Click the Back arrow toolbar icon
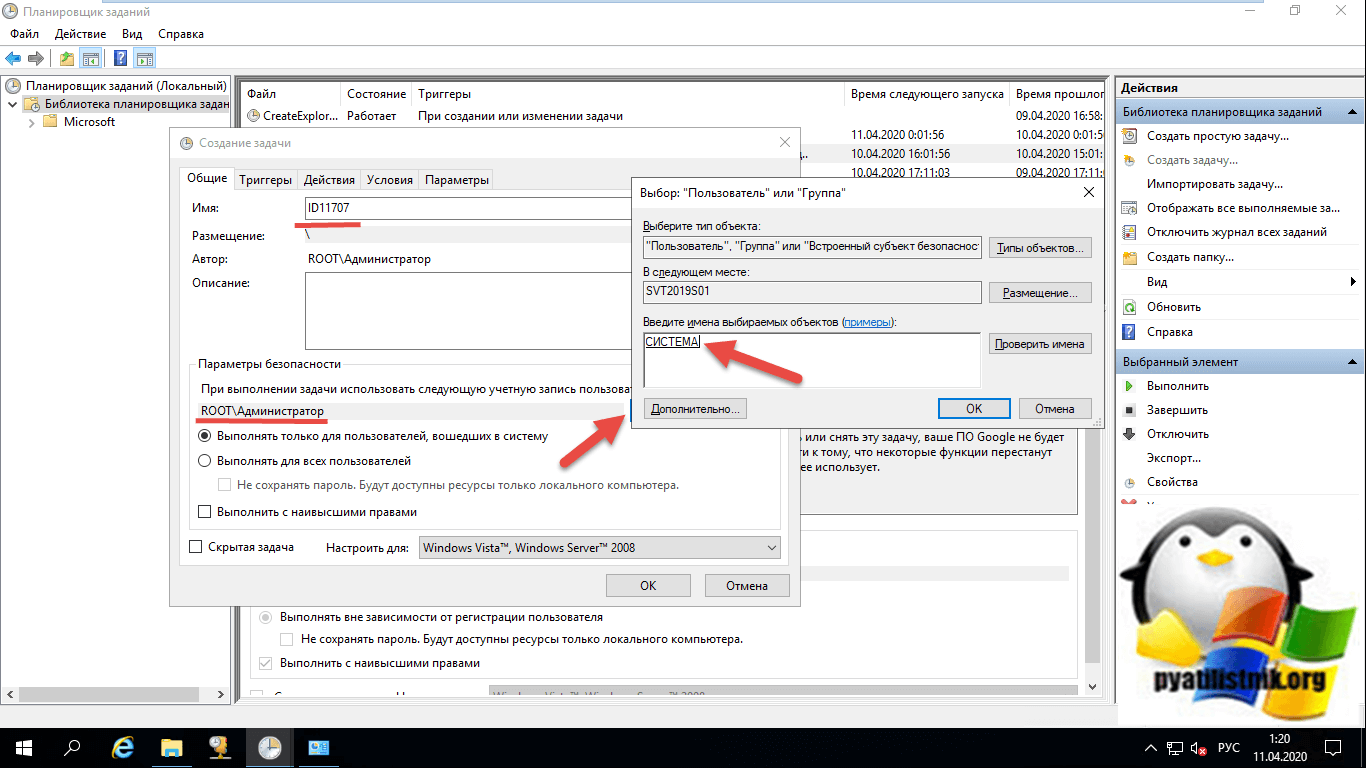The width and height of the screenshot is (1366, 768). coord(14,58)
